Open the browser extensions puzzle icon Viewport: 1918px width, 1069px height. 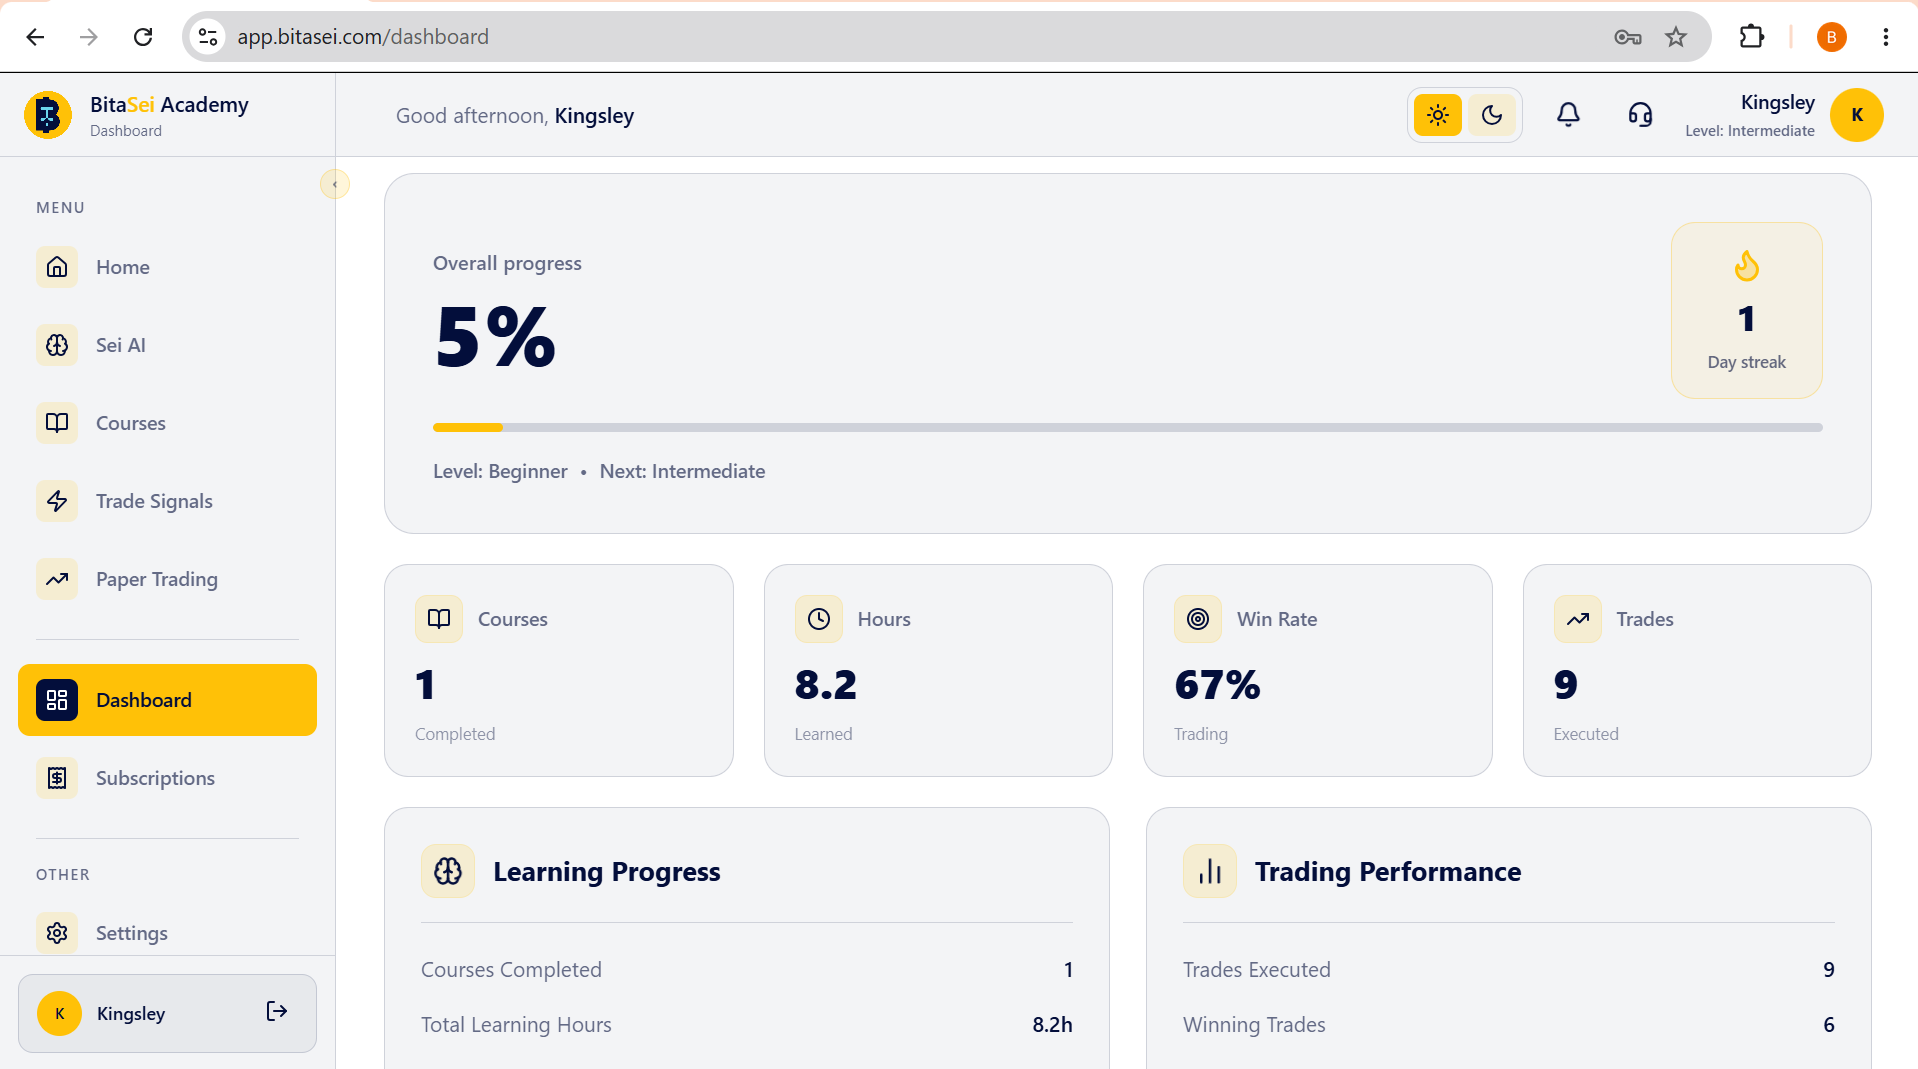[1752, 37]
